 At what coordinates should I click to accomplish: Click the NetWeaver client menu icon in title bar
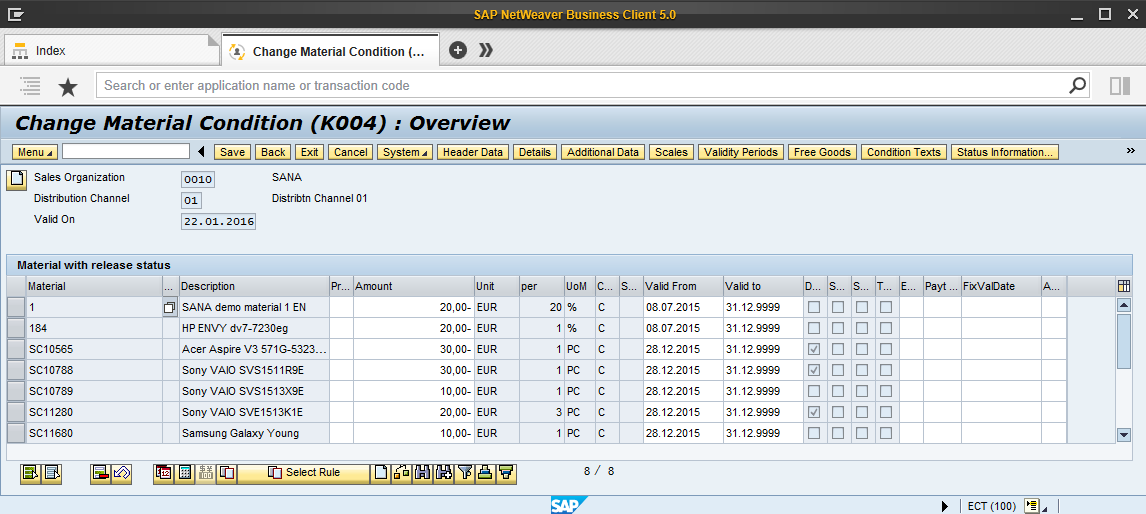[x=15, y=13]
